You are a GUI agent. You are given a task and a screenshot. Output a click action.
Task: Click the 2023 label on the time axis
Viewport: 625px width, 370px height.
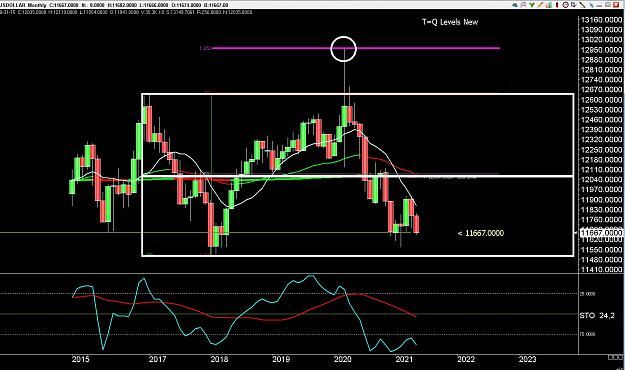[x=527, y=359]
